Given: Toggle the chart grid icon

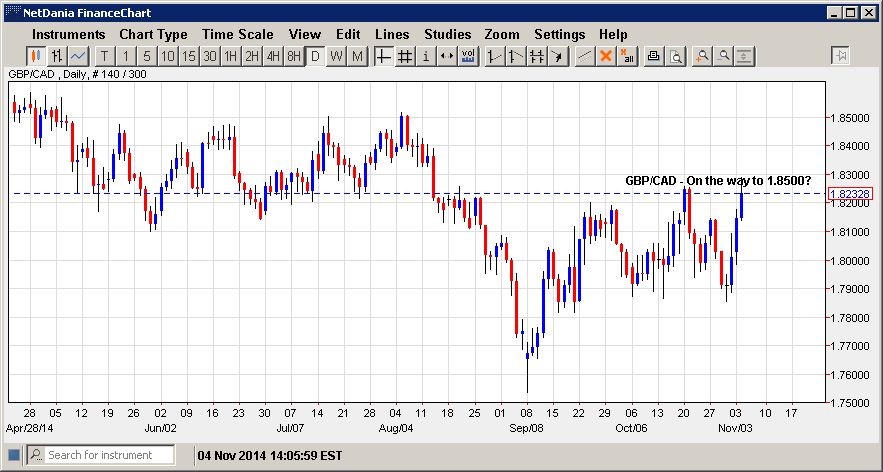Looking at the screenshot, I should tap(404, 56).
